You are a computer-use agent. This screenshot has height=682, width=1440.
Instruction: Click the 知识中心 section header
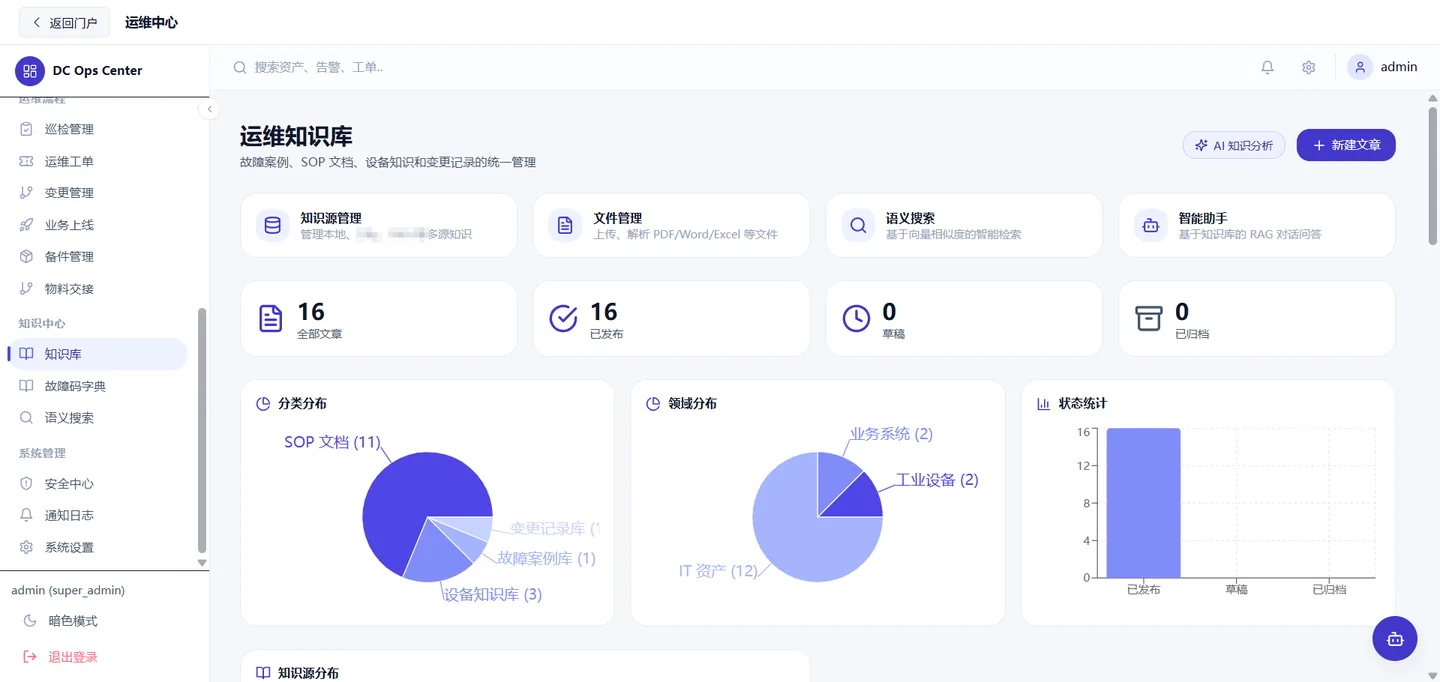click(42, 323)
